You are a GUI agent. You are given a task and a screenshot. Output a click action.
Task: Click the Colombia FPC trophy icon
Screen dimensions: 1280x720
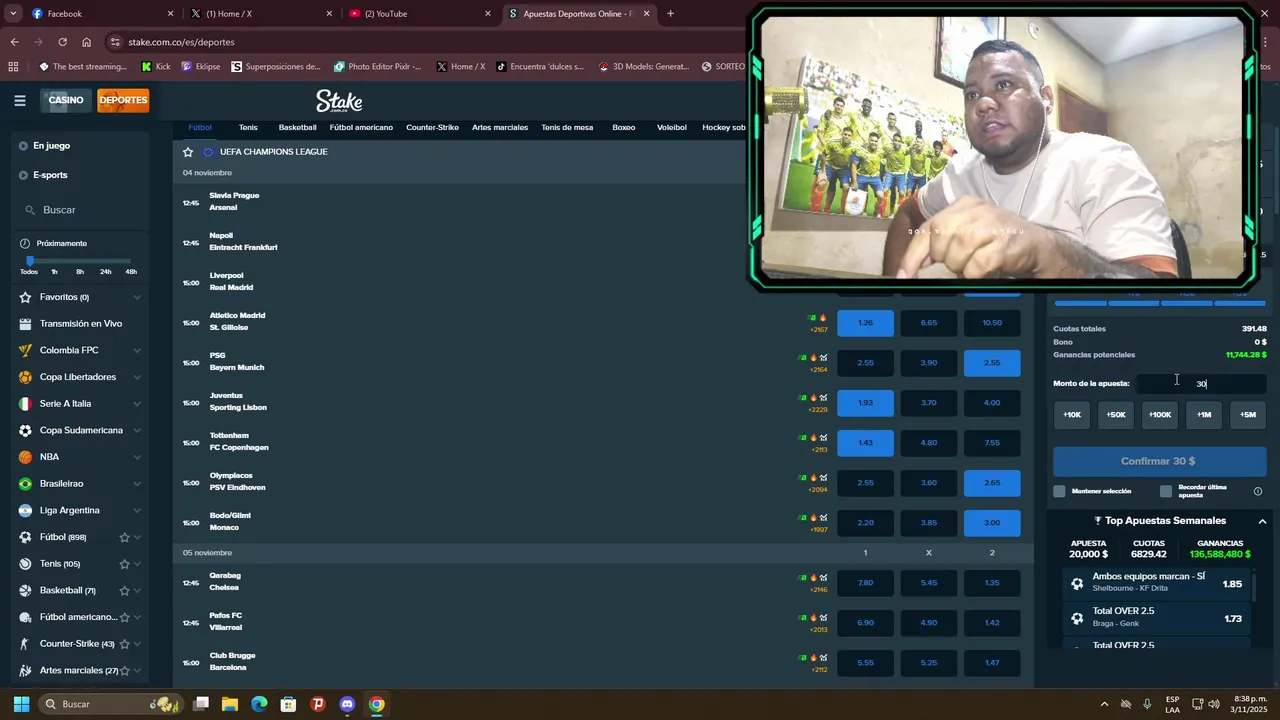click(25, 350)
